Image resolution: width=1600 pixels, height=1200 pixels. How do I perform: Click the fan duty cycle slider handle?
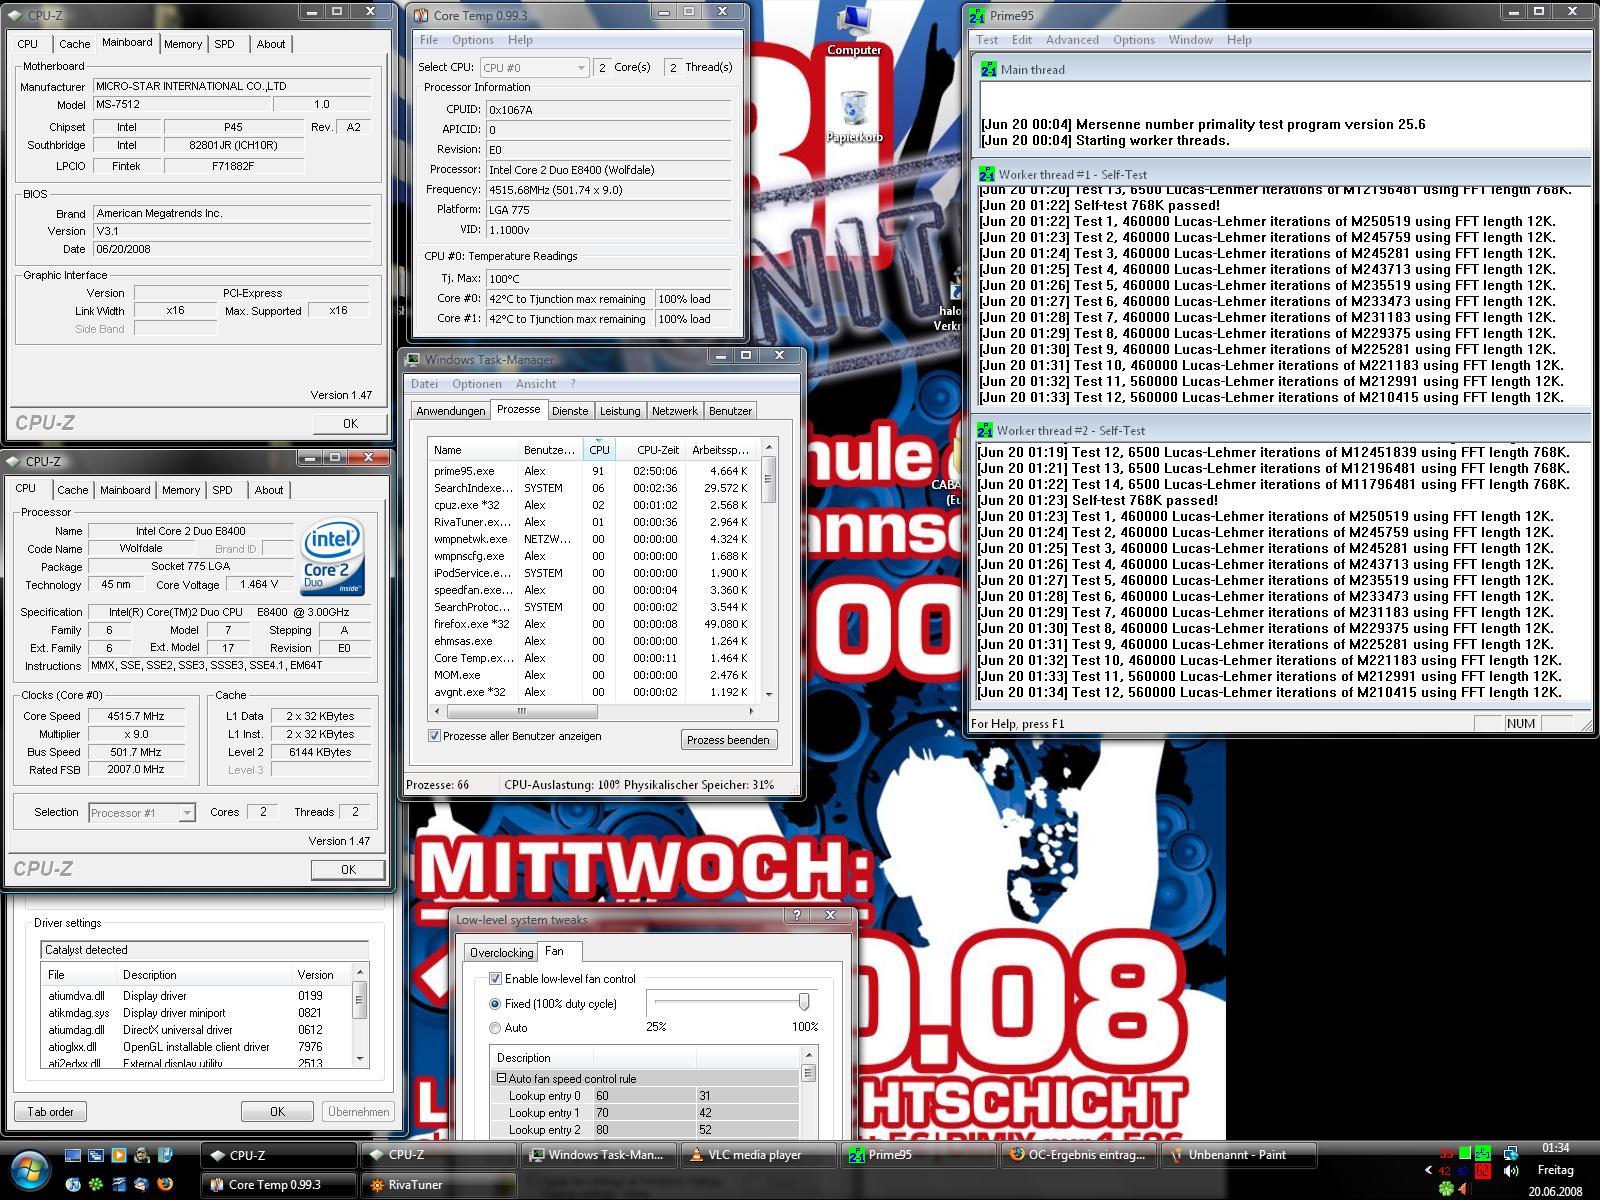click(803, 1002)
